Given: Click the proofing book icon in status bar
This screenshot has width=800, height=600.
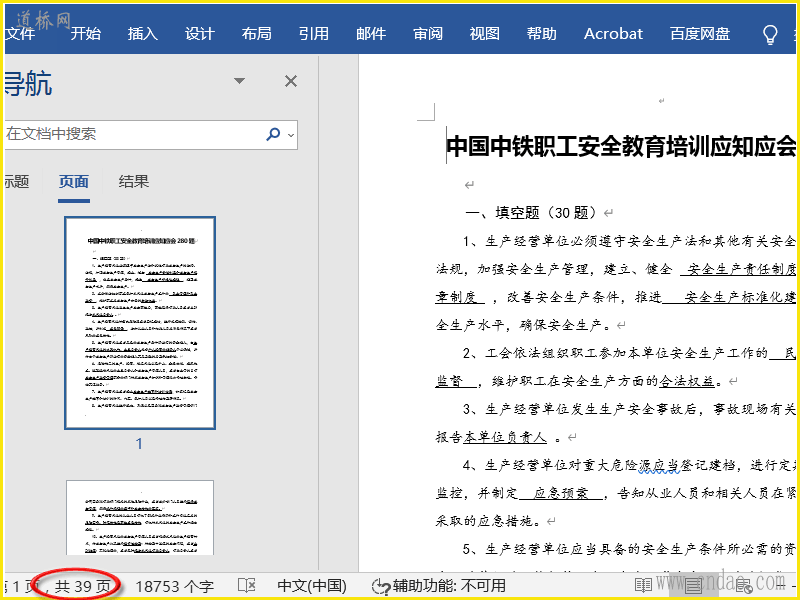Looking at the screenshot, I should (246, 586).
